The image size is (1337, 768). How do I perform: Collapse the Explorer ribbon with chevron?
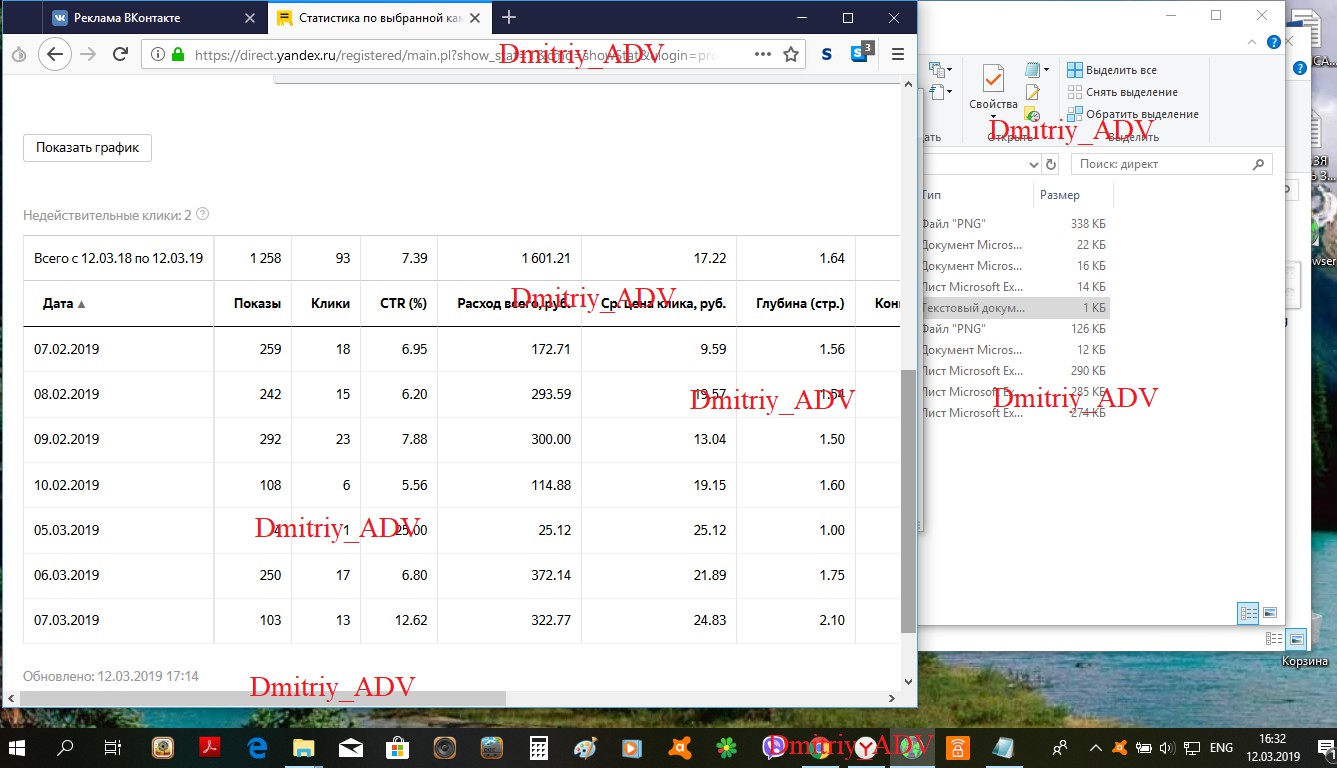click(1252, 42)
